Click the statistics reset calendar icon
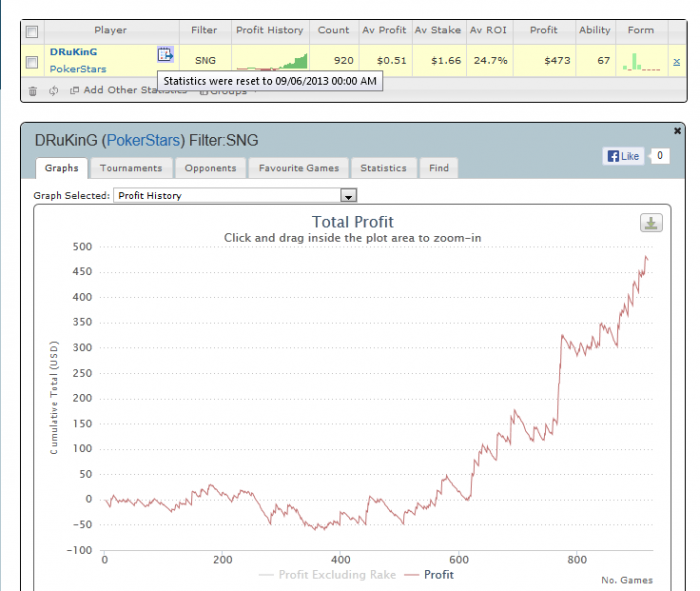700x591 pixels. (165, 54)
